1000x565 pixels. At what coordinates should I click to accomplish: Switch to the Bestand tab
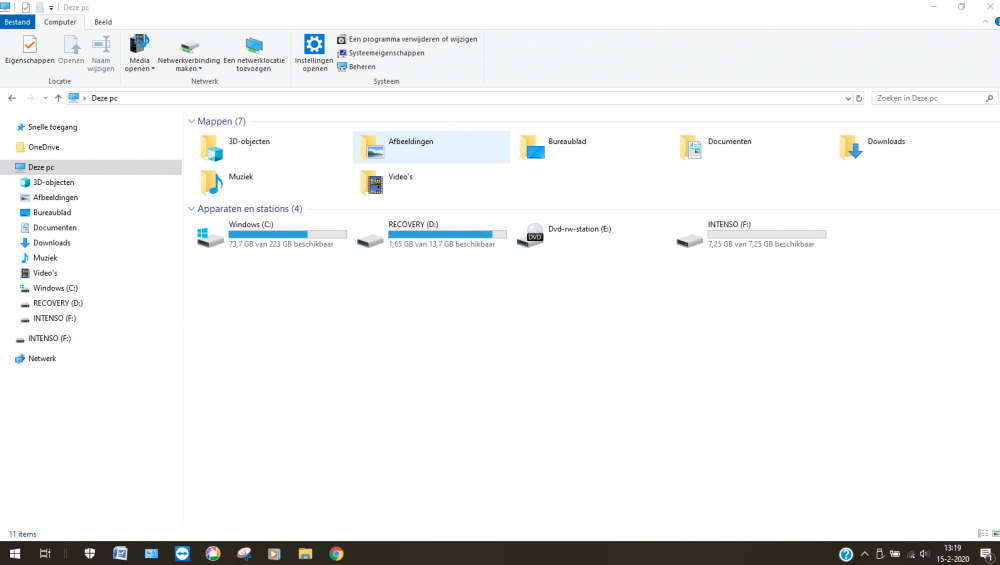pos(17,22)
